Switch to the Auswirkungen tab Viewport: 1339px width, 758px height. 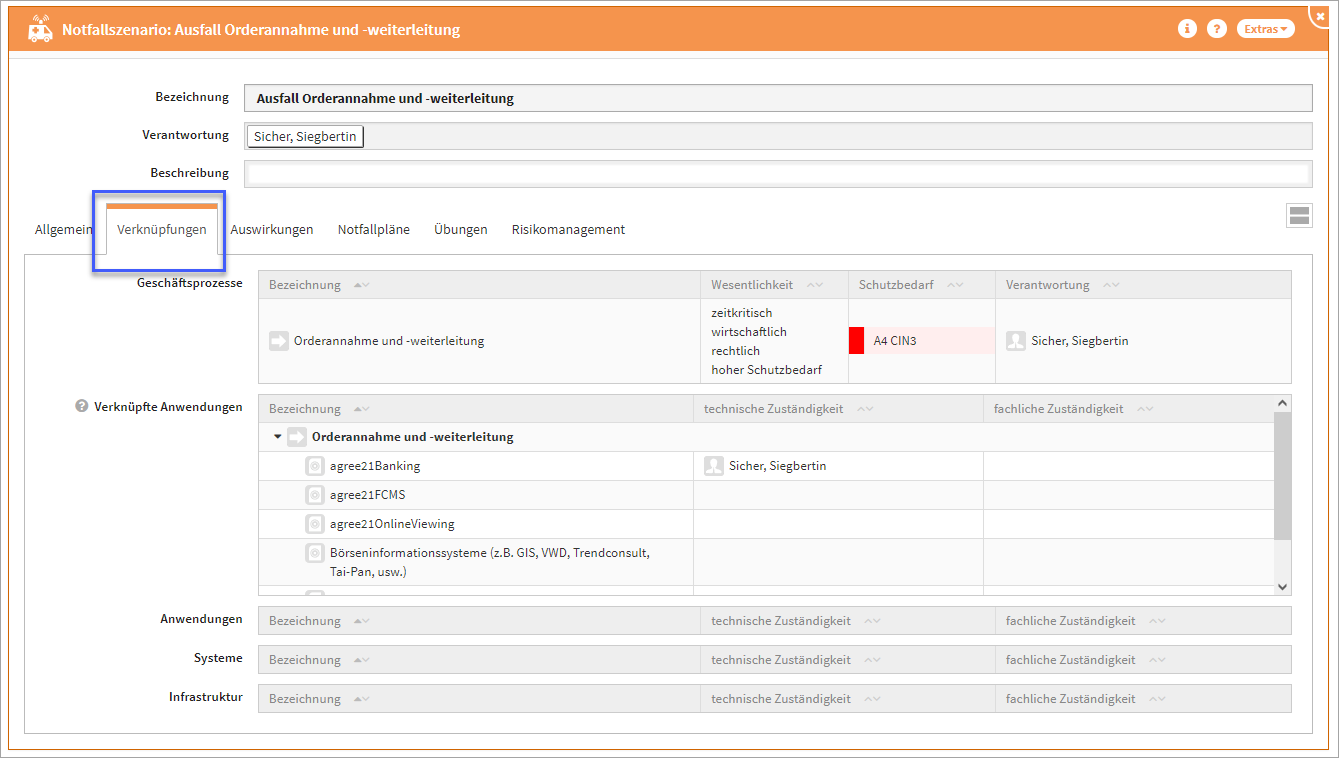[272, 229]
